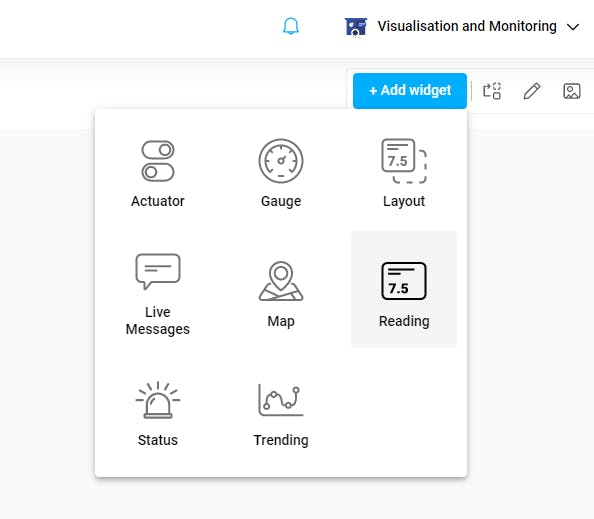This screenshot has width=594, height=519.
Task: Click the pencil edit dashboard icon
Action: (532, 91)
